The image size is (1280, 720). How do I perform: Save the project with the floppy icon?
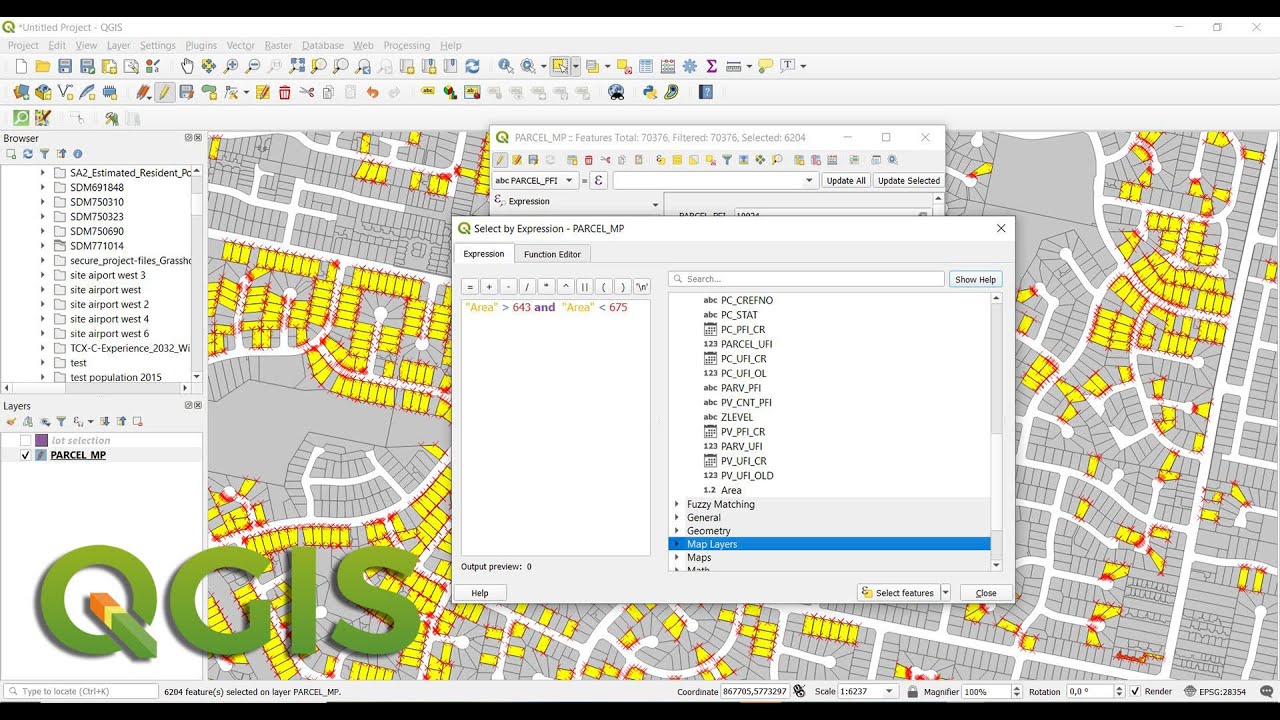pyautogui.click(x=65, y=66)
